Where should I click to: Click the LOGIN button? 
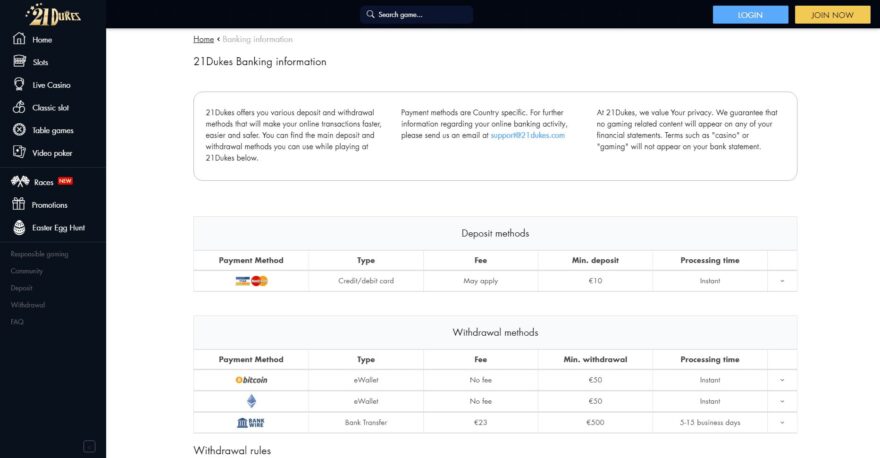coord(750,15)
